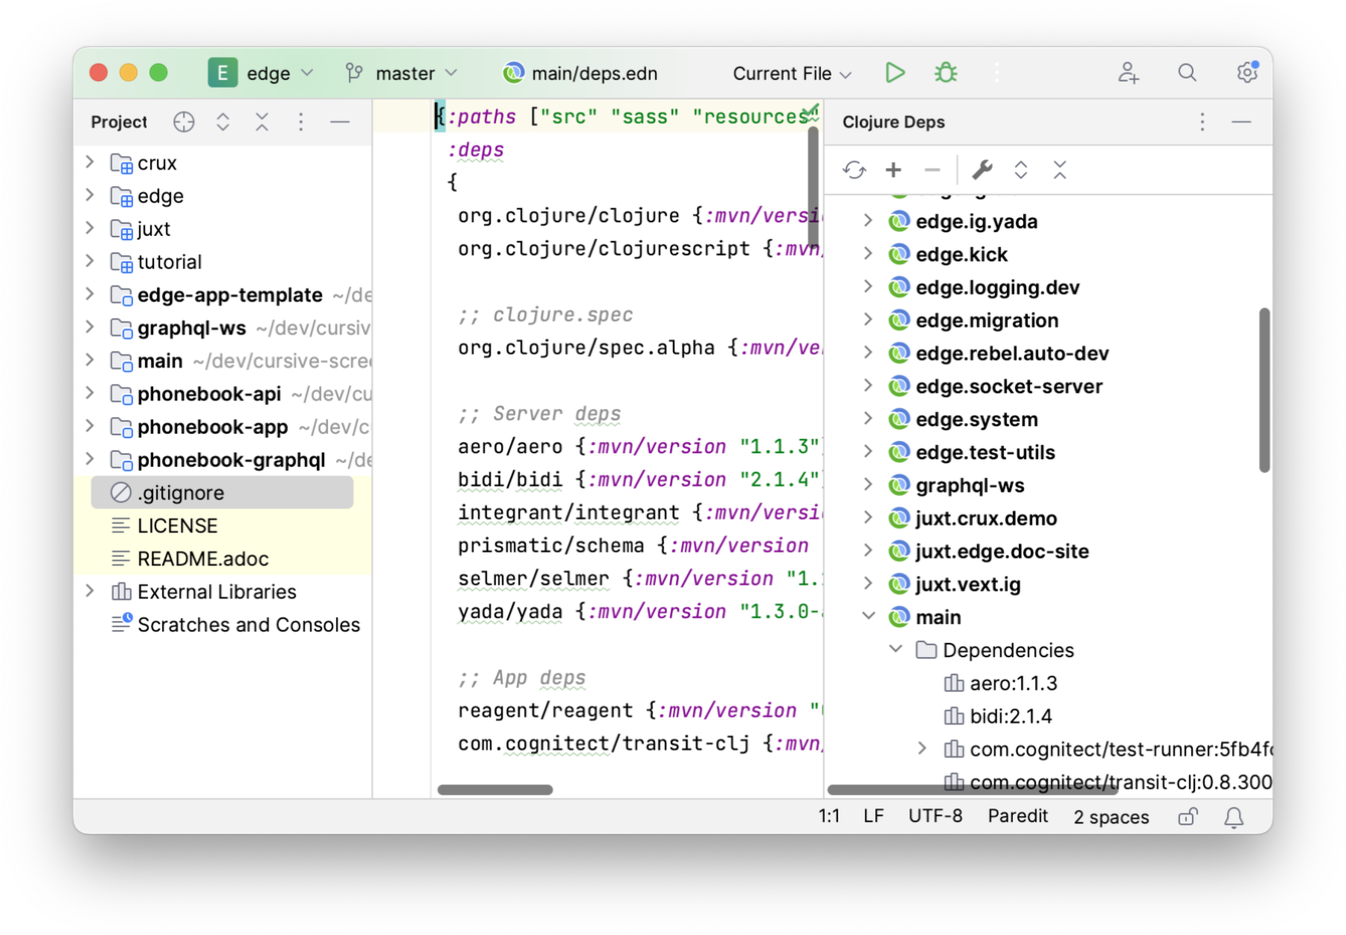The width and height of the screenshot is (1346, 935).
Task: Click the select opened file target icon
Action: tap(184, 122)
